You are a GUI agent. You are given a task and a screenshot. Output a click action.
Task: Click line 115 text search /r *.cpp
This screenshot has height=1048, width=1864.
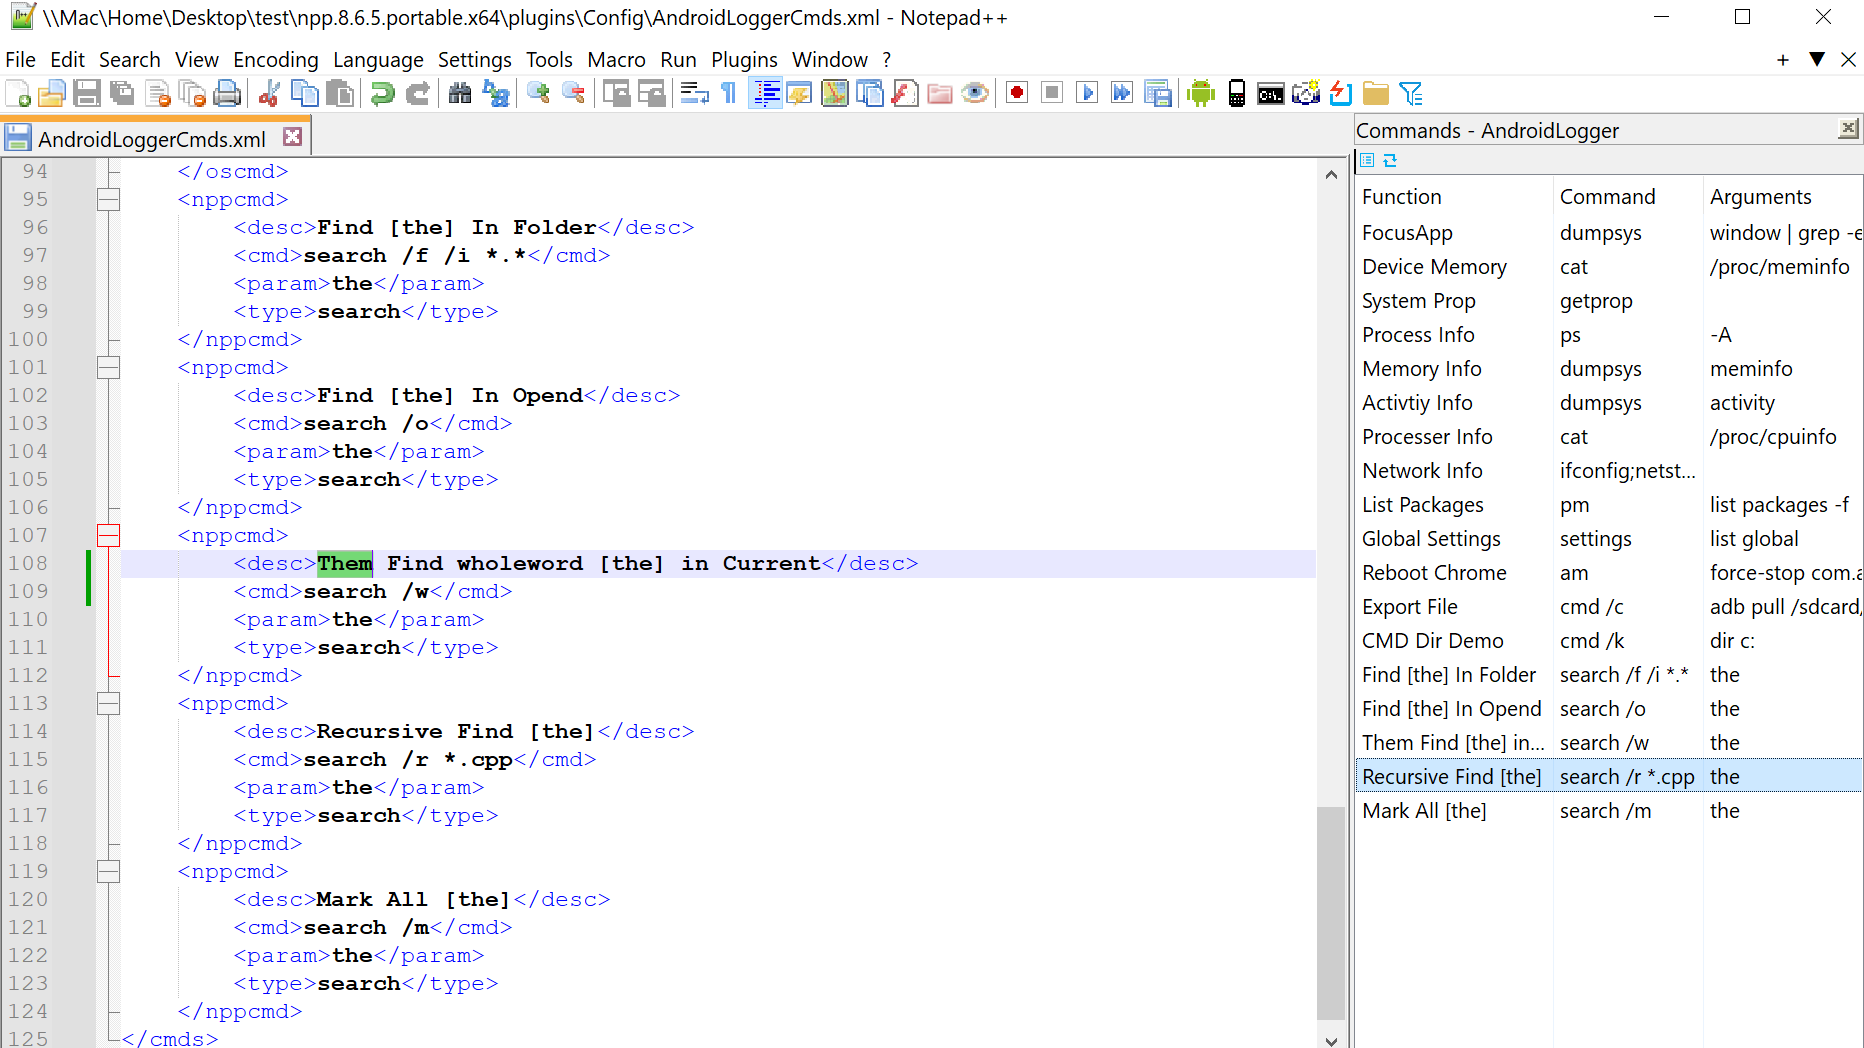point(408,759)
